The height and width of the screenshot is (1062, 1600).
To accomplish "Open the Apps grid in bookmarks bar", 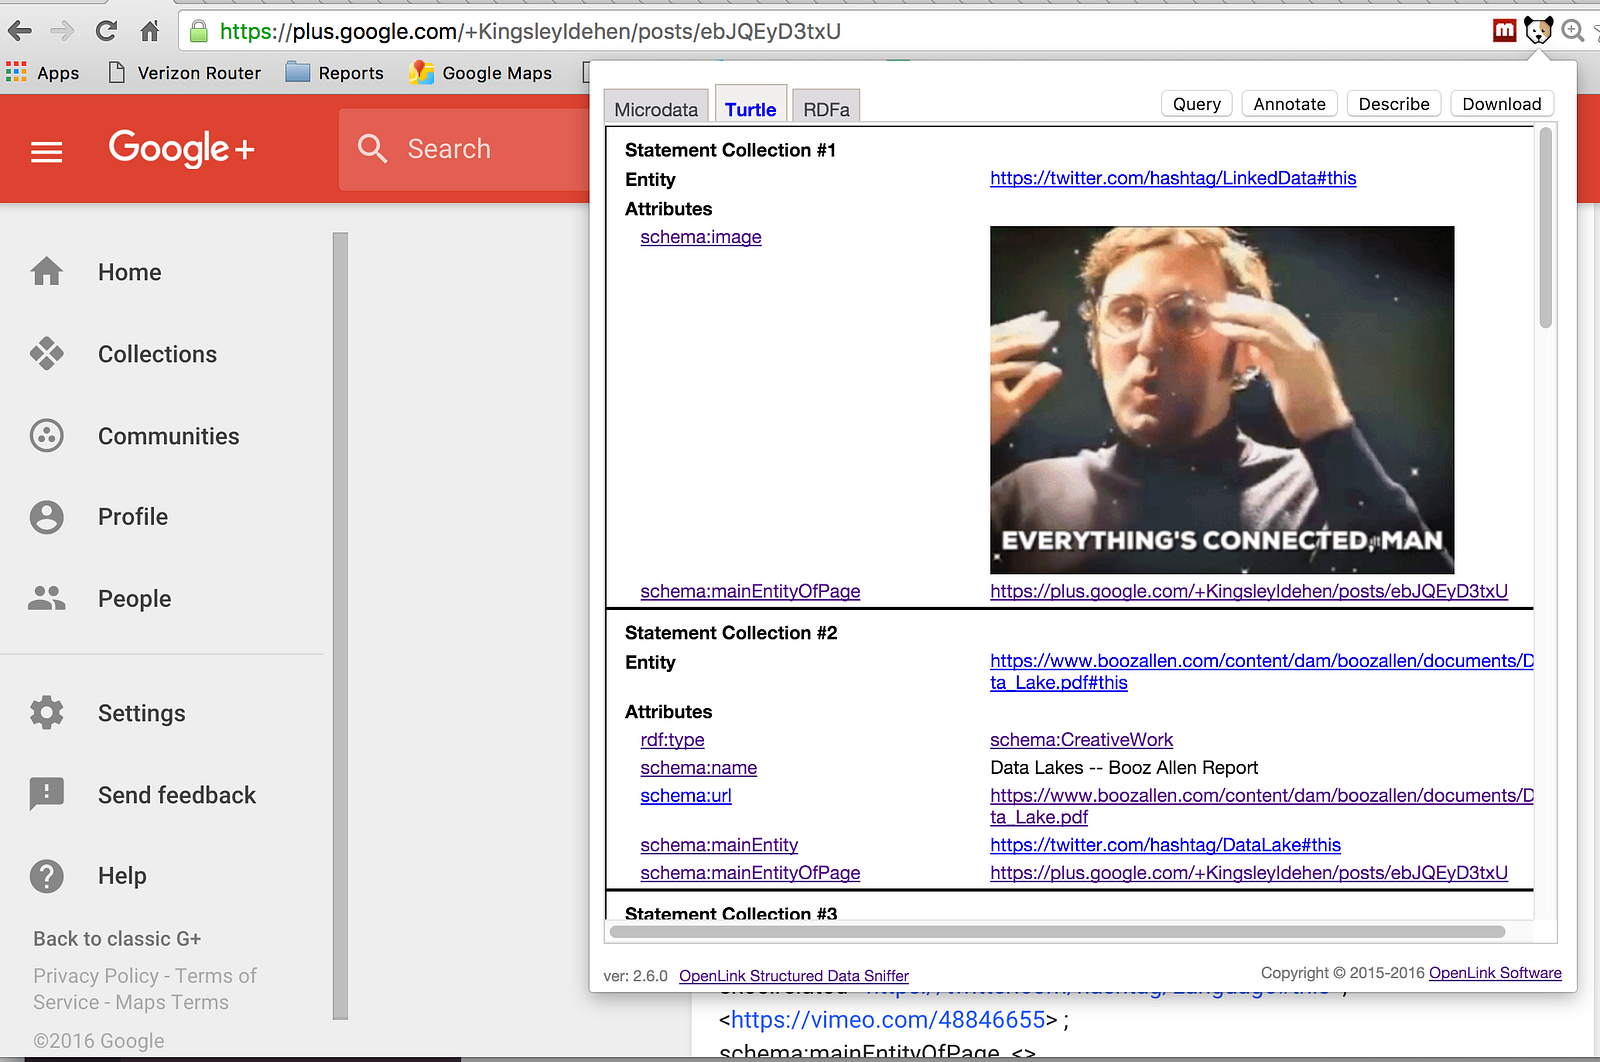I will pyautogui.click(x=43, y=73).
